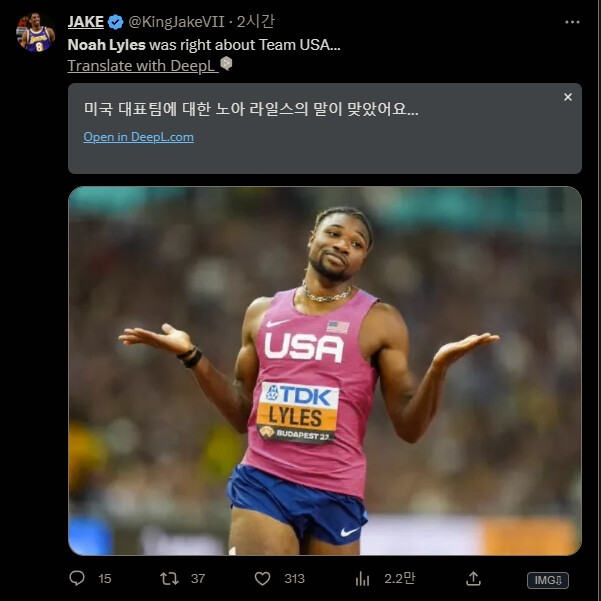Open the @KingJakeVII handle link
Screen dimensions: 601x601
coord(177,23)
